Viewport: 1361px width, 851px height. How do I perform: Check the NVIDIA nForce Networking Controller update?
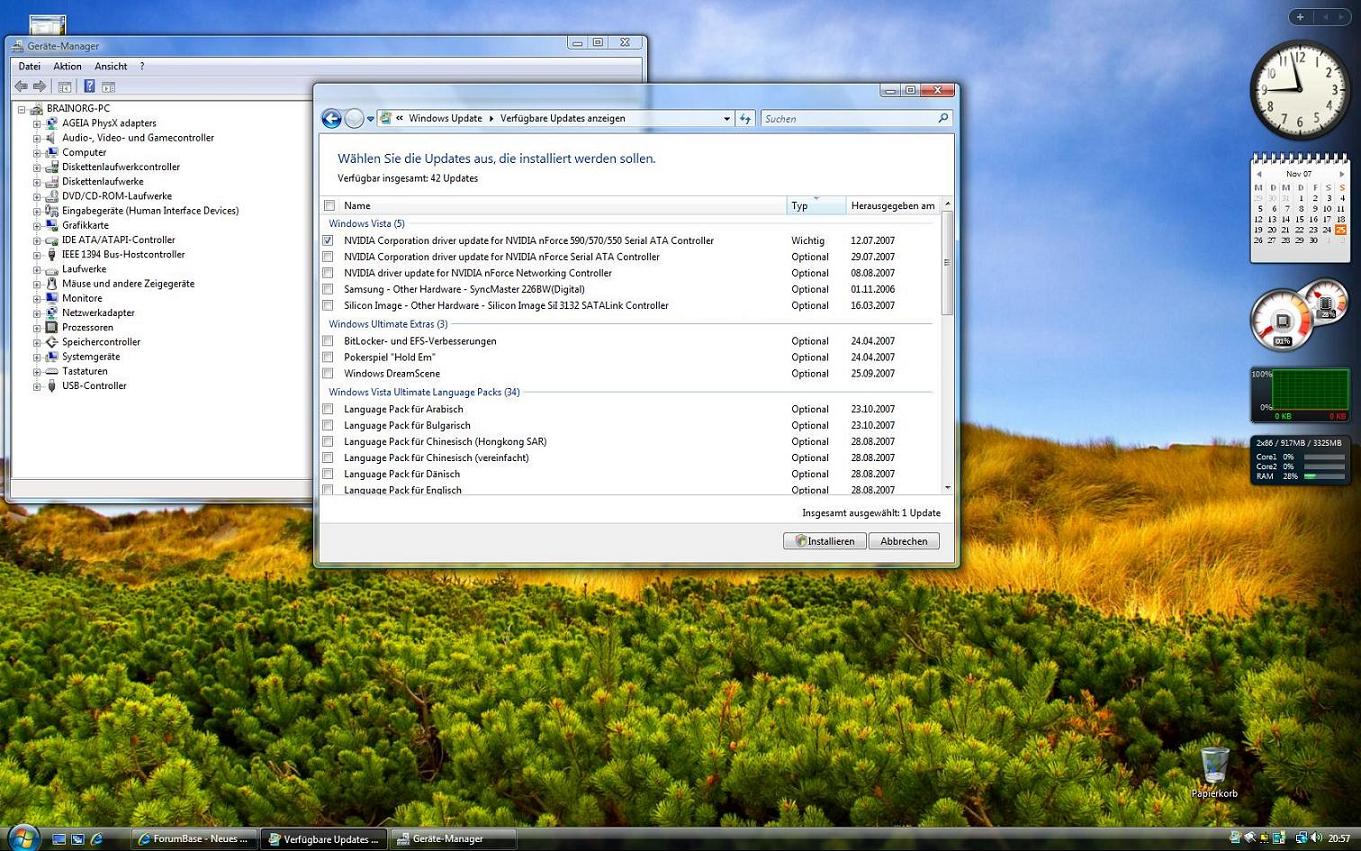(x=328, y=273)
